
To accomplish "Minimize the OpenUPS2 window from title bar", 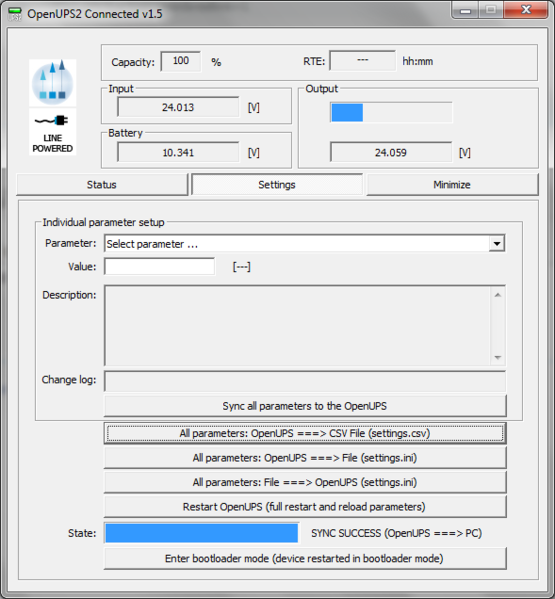I will [465, 10].
